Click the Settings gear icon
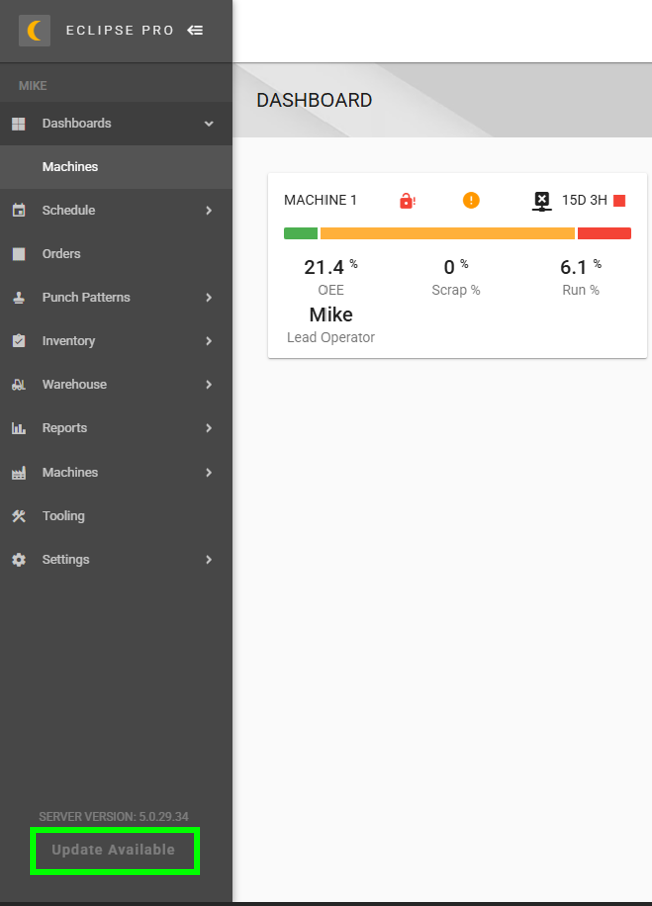The image size is (652, 906). point(19,559)
